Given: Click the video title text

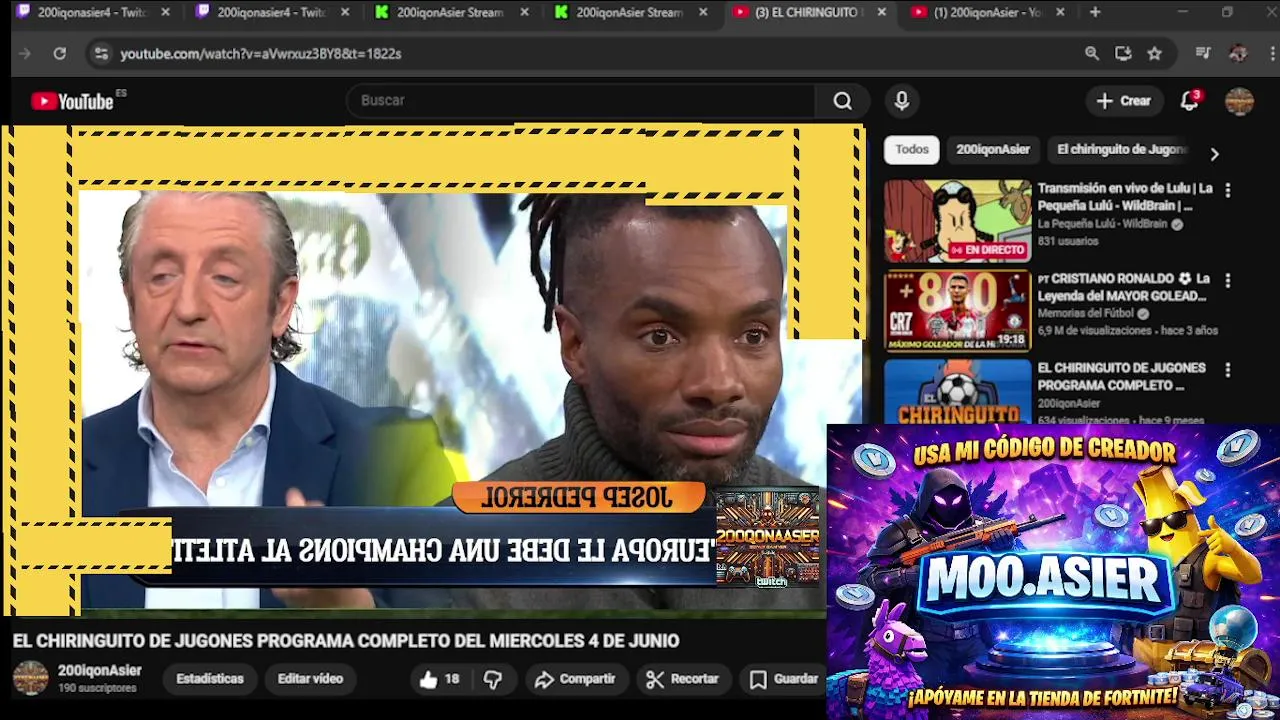Looking at the screenshot, I should (346, 641).
